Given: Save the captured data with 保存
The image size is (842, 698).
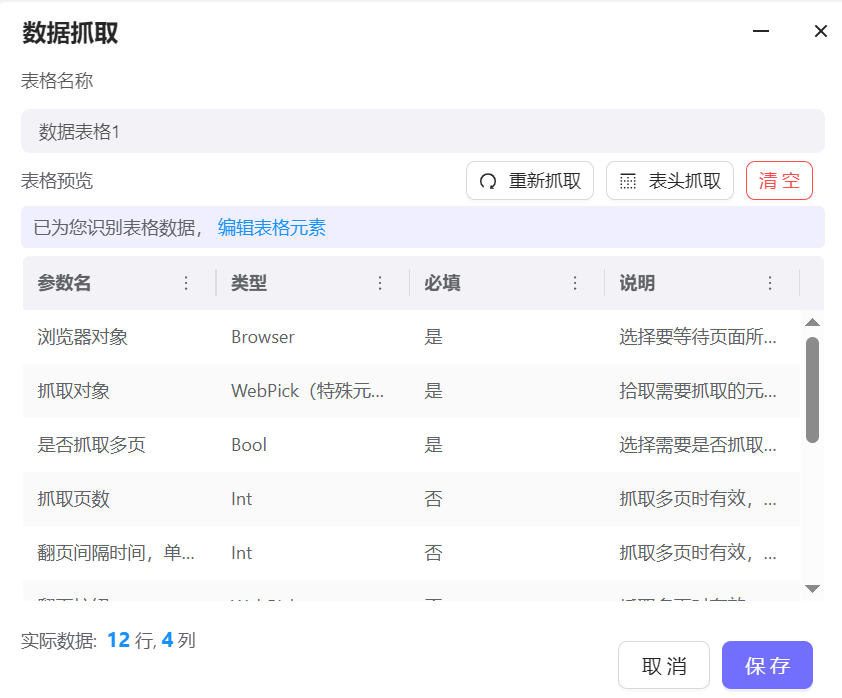Looking at the screenshot, I should 767,666.
